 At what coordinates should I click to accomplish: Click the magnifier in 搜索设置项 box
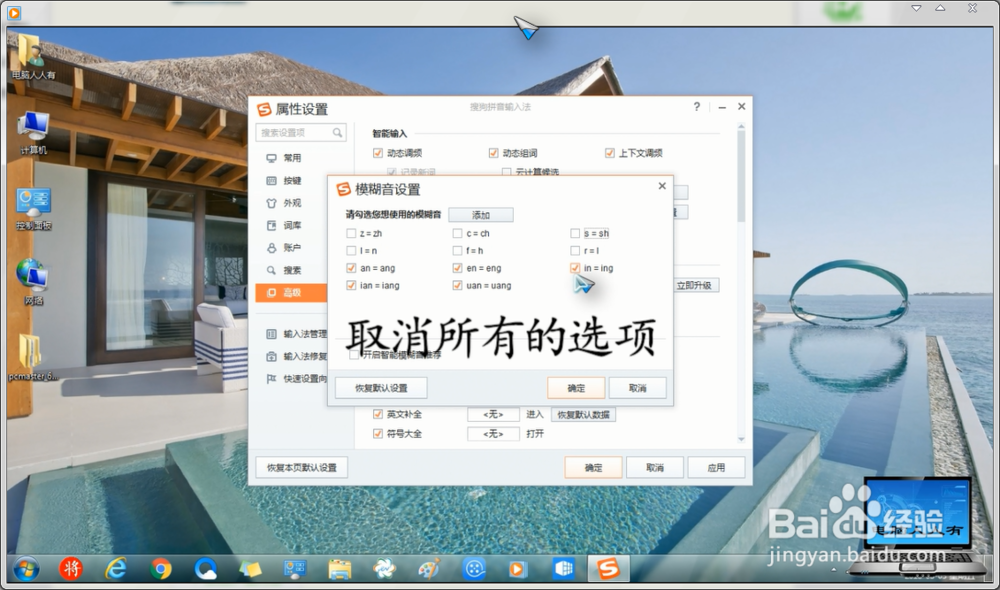pos(337,133)
